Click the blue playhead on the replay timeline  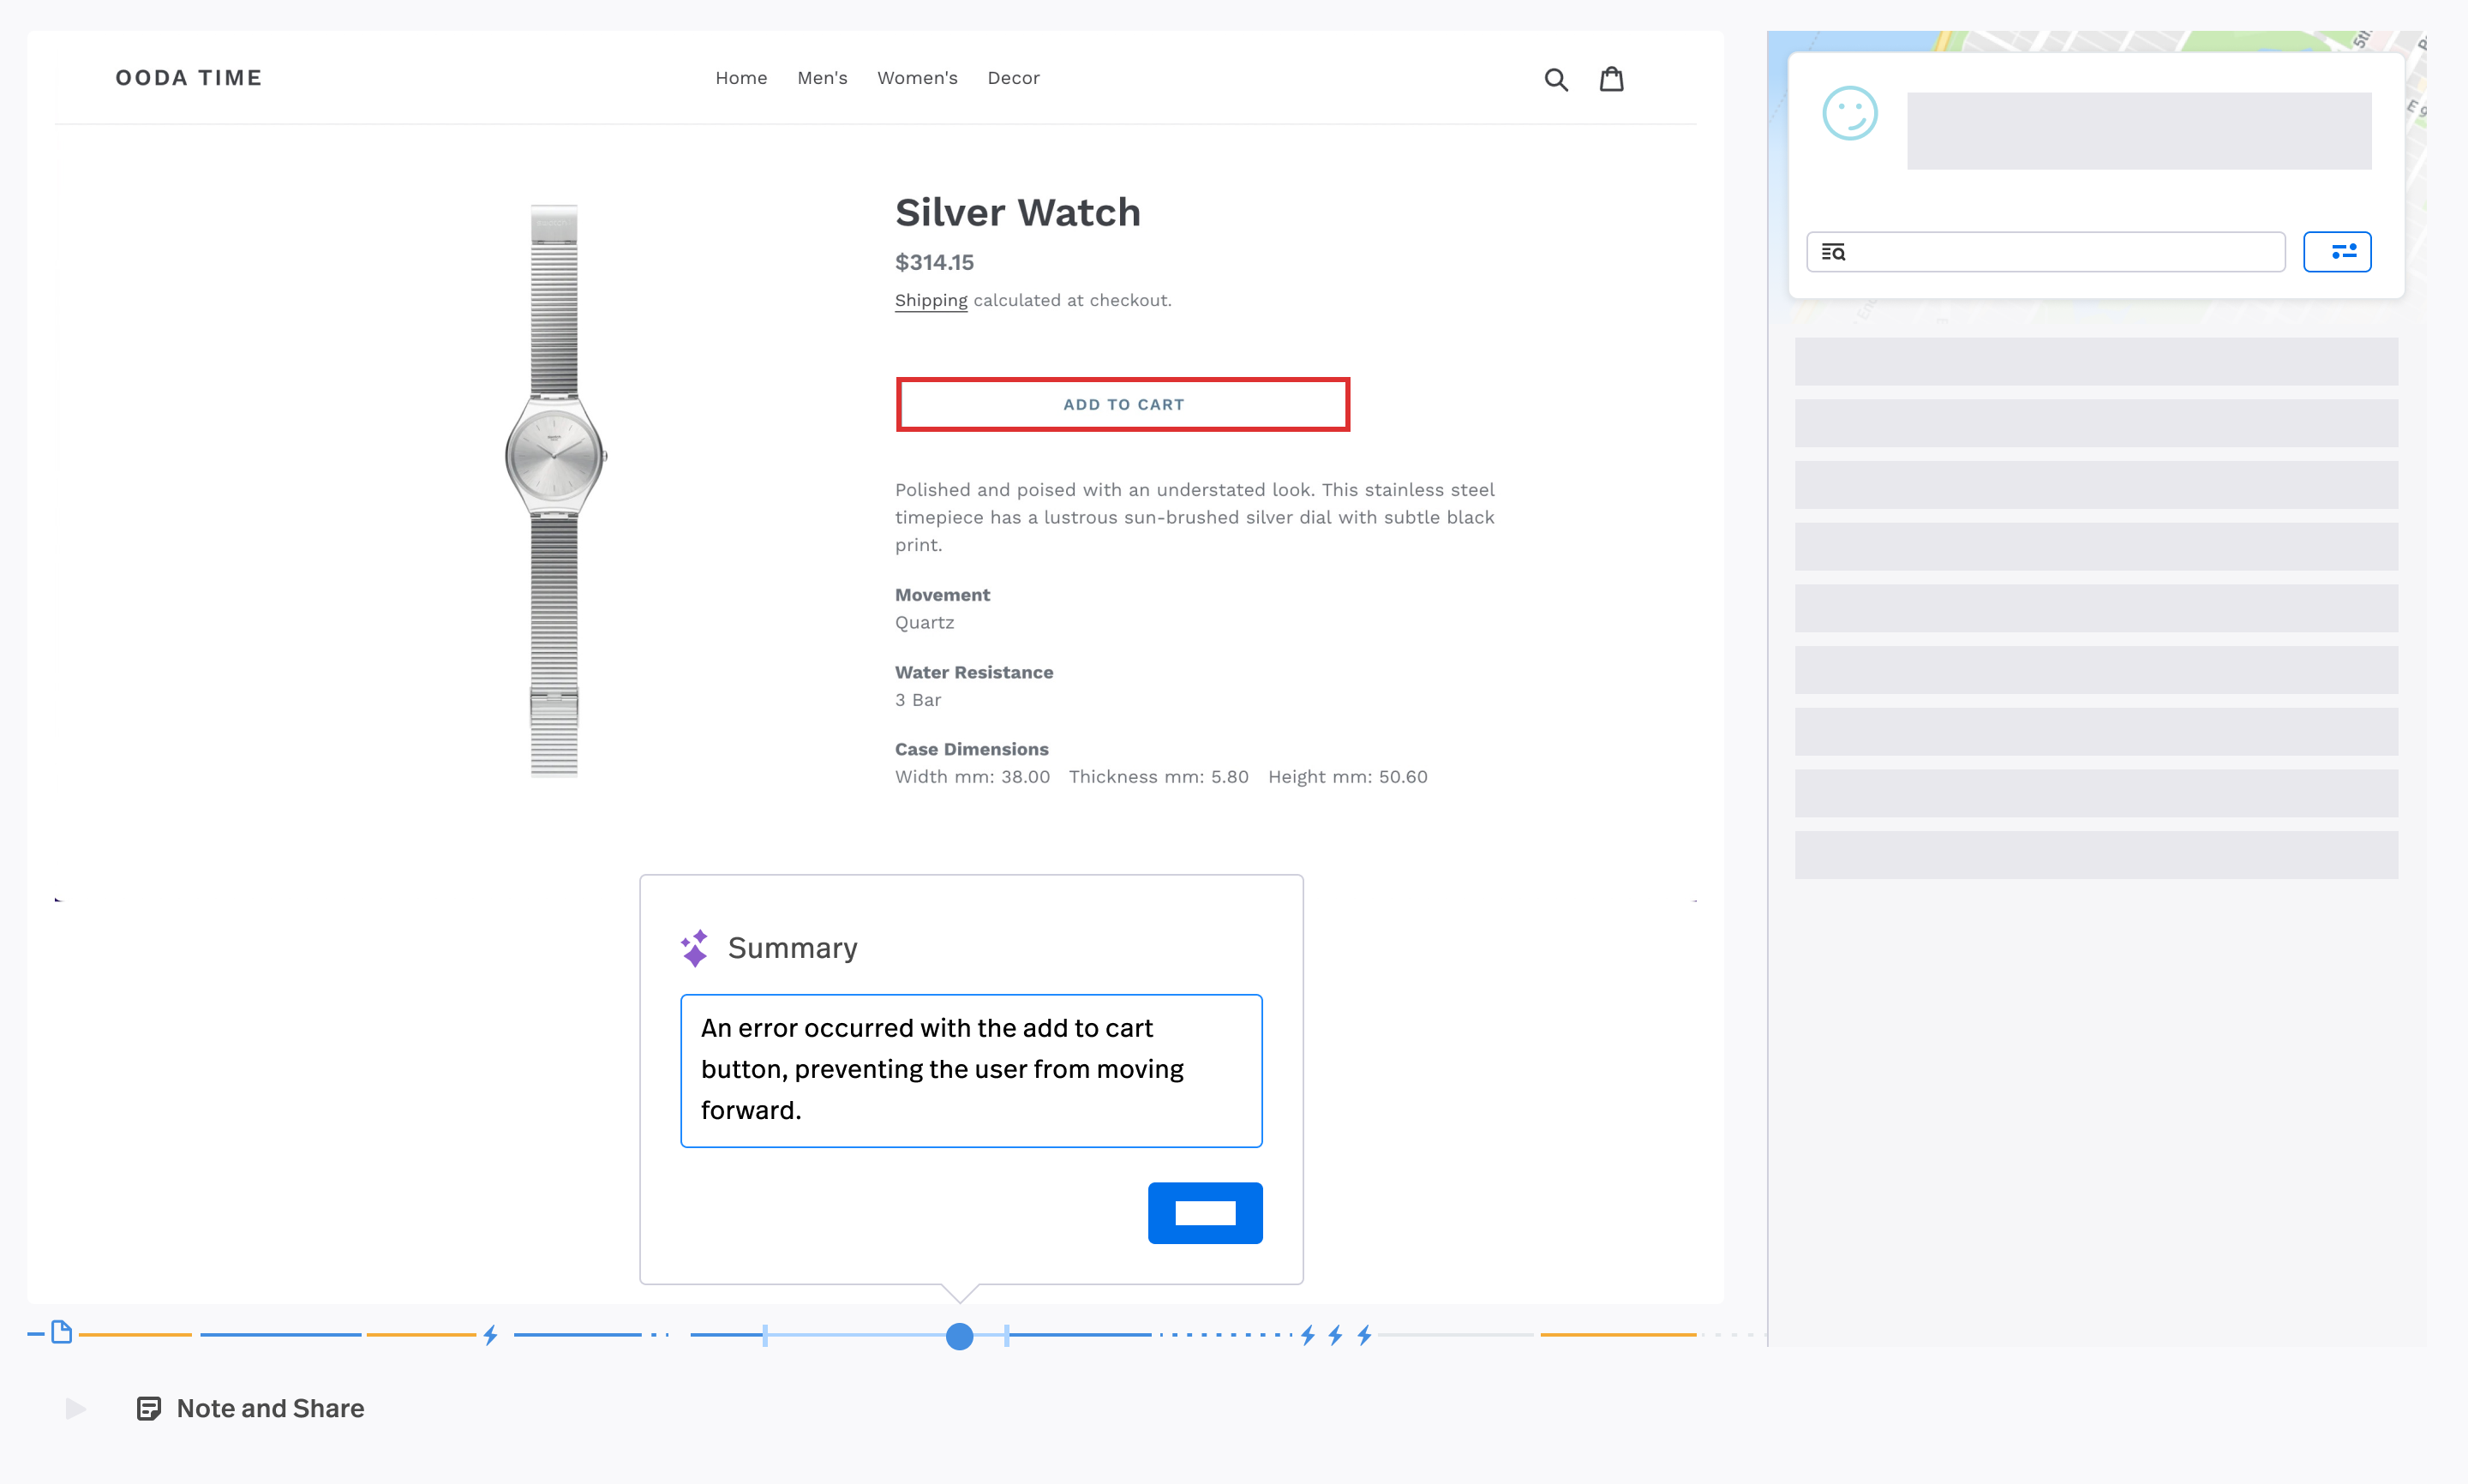point(959,1335)
